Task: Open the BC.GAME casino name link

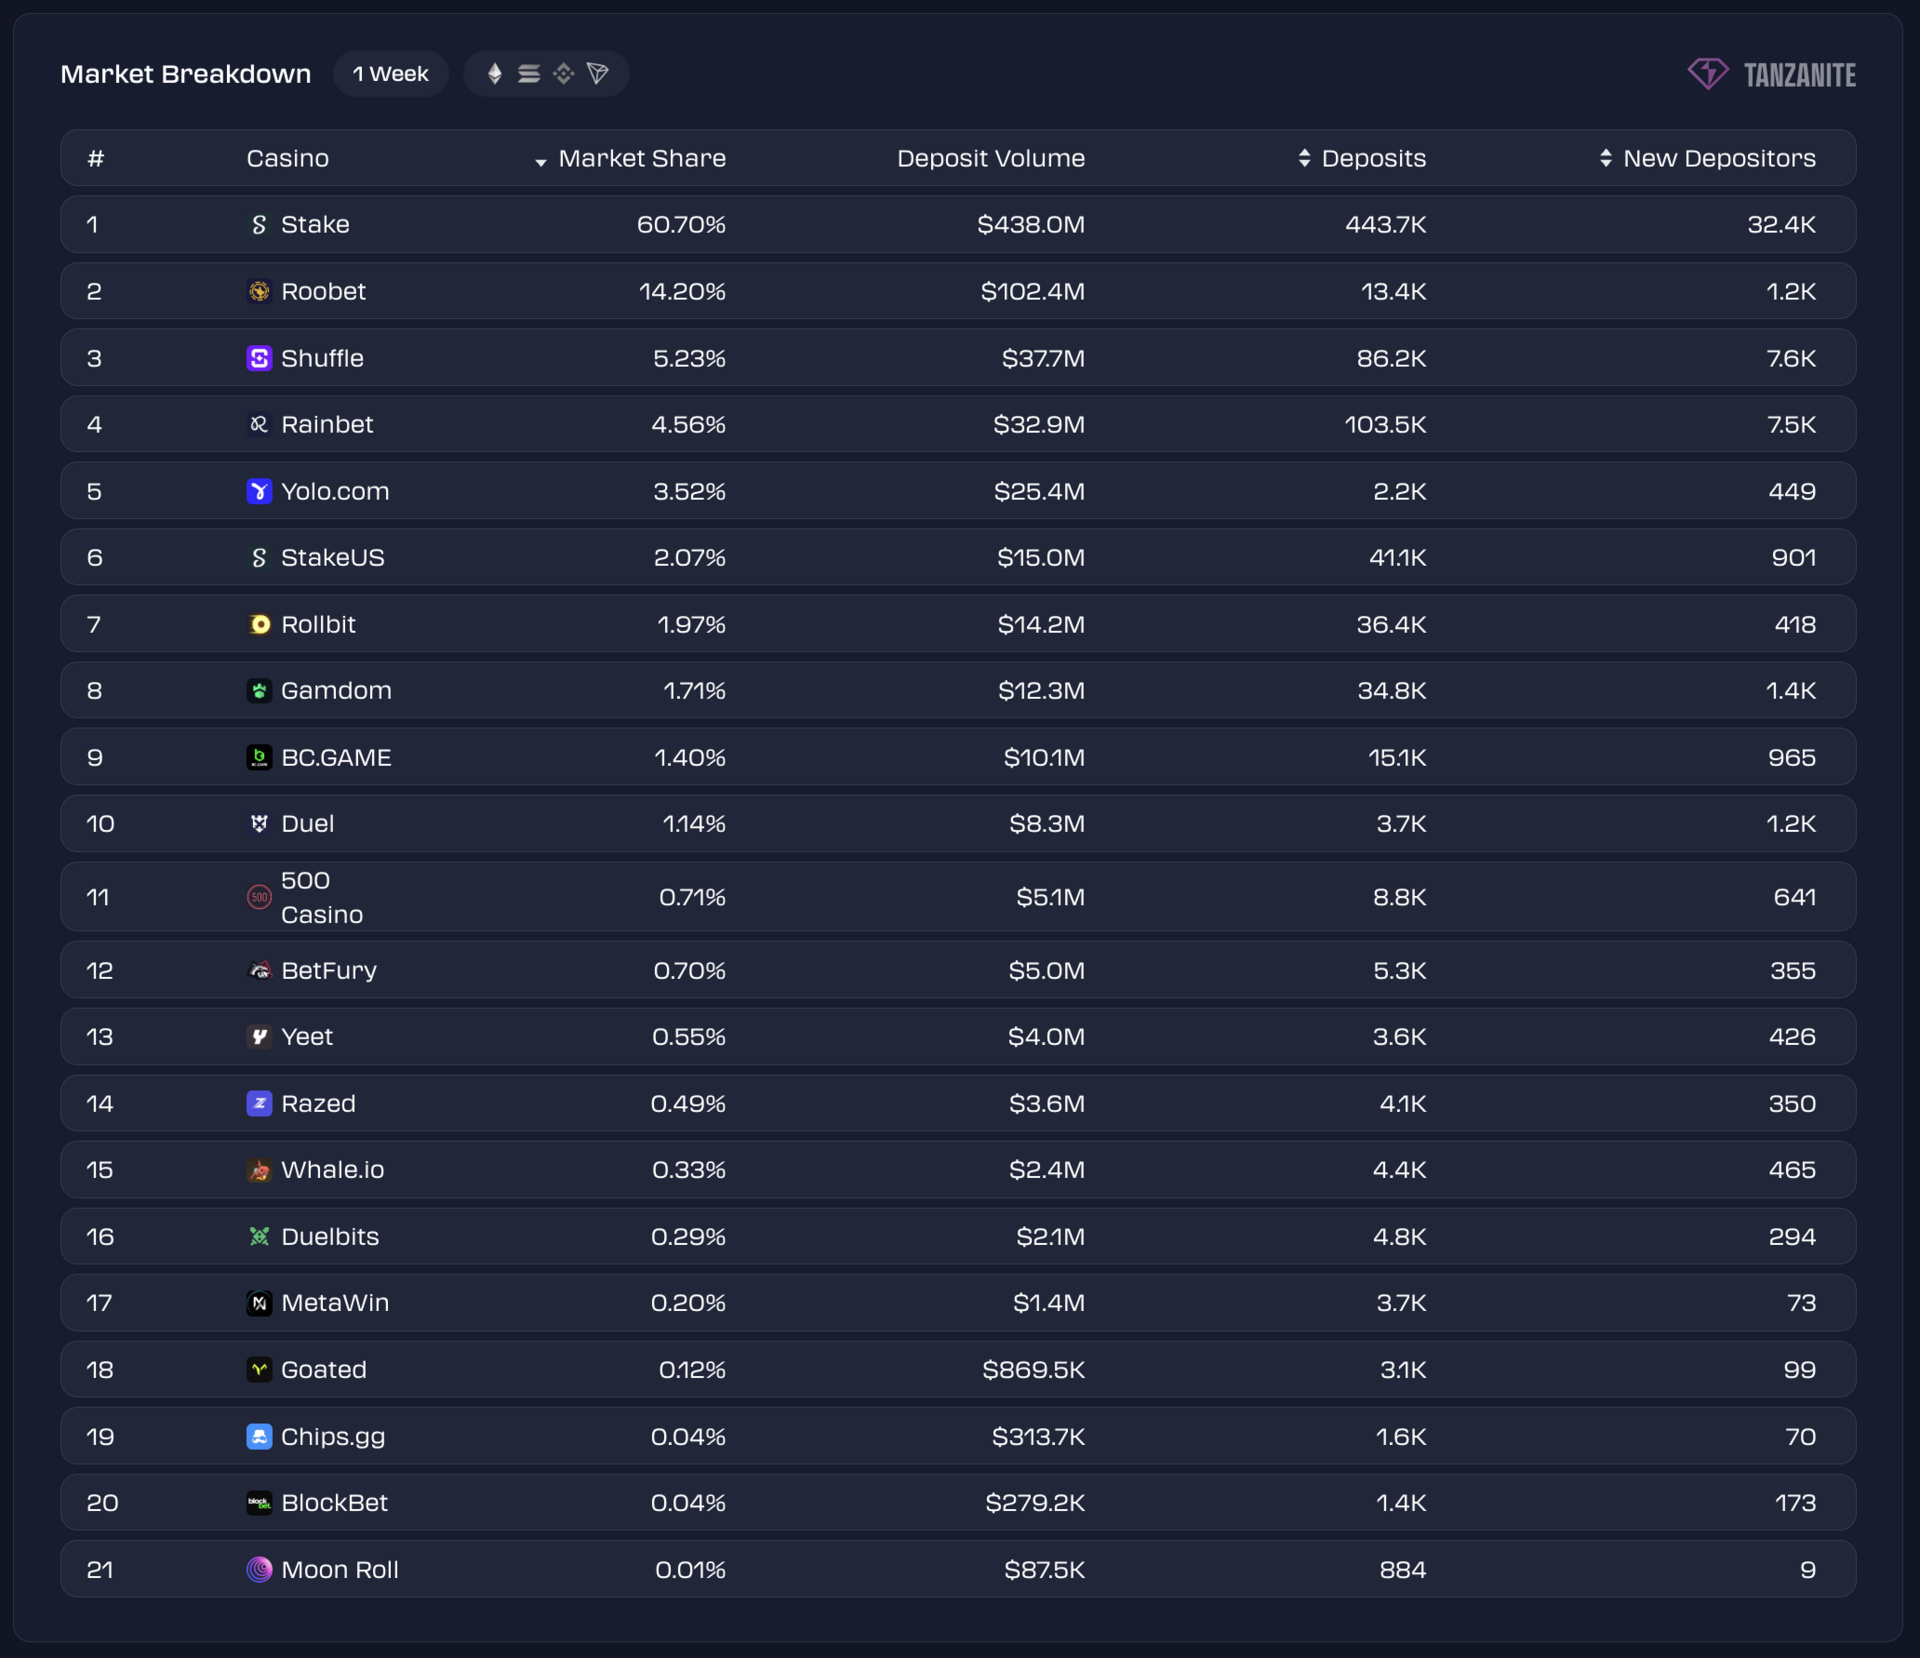Action: pyautogui.click(x=336, y=757)
